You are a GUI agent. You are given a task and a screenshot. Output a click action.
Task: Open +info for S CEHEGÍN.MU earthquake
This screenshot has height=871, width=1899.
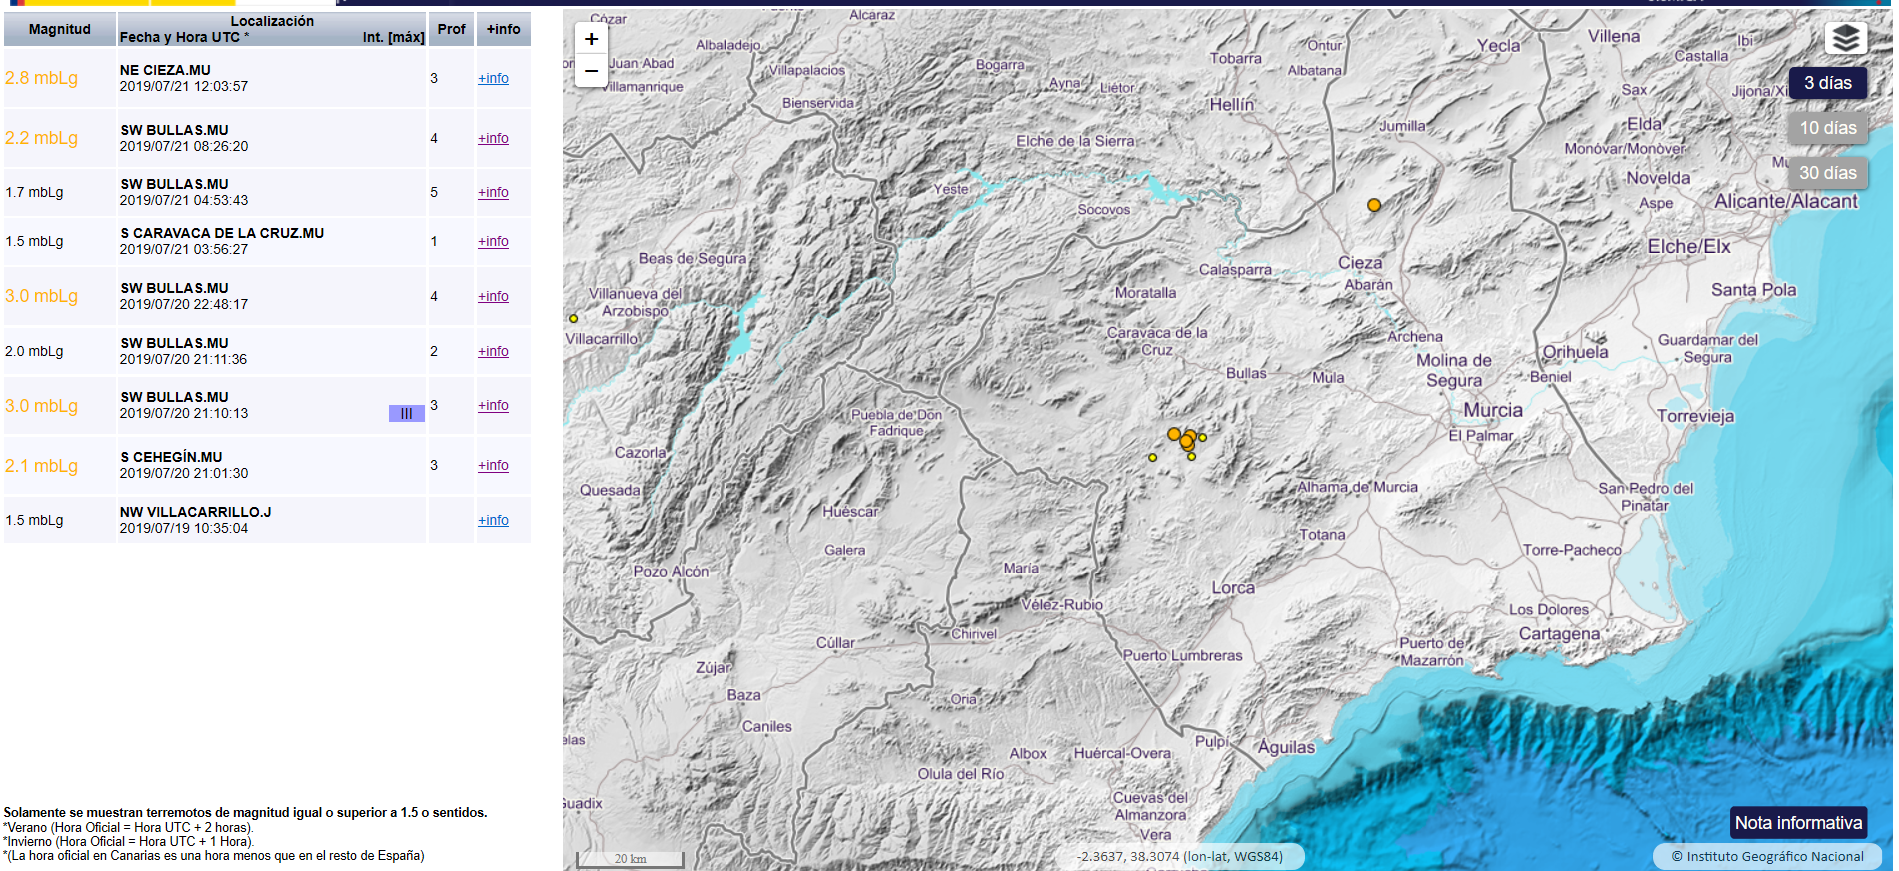pos(493,465)
